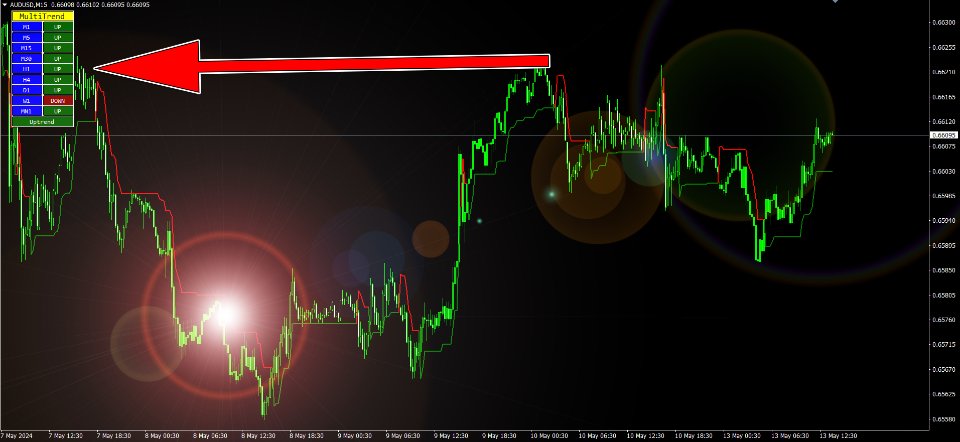Choose the M30 timeframe button
The width and height of the screenshot is (960, 442).
[27, 59]
